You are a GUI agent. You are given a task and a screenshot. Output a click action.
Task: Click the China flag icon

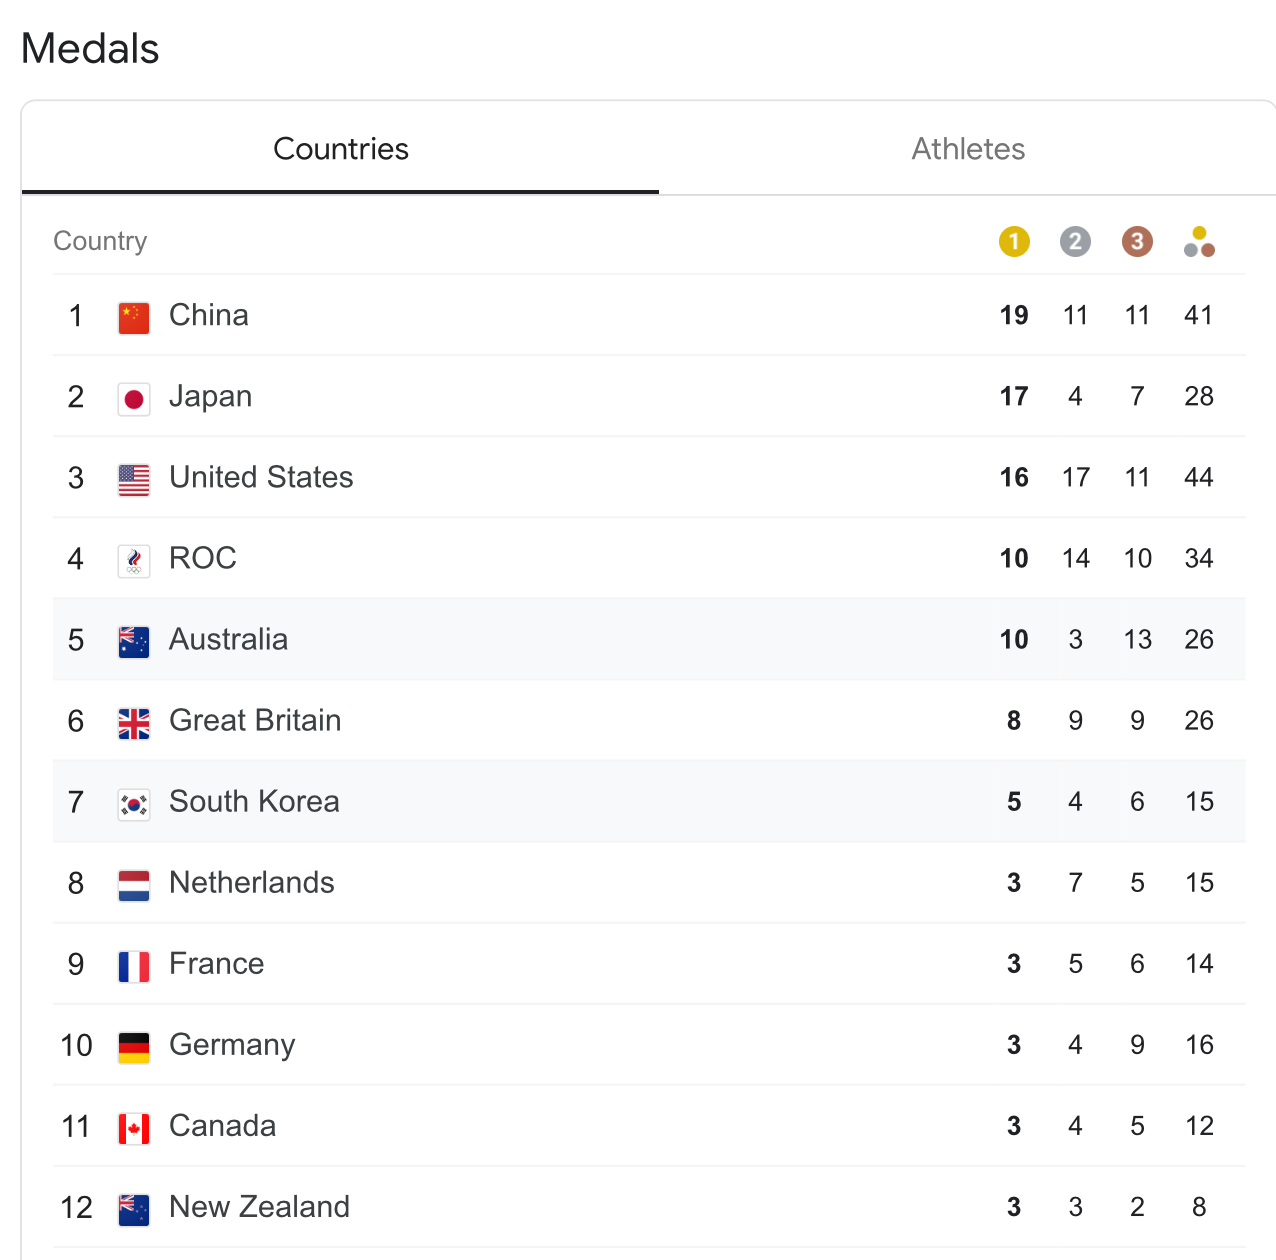(x=134, y=318)
